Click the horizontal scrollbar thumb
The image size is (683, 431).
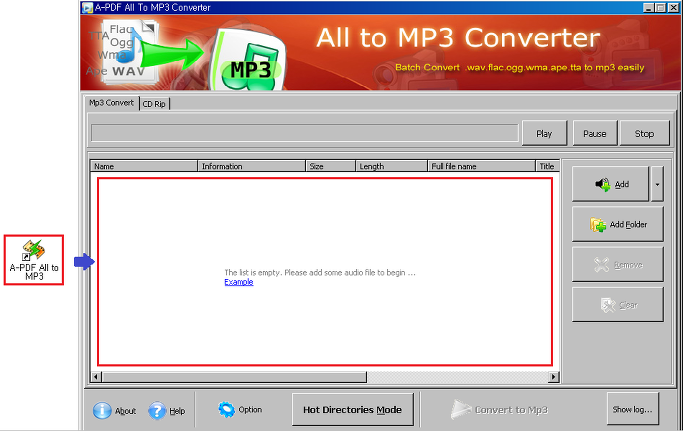pos(234,377)
